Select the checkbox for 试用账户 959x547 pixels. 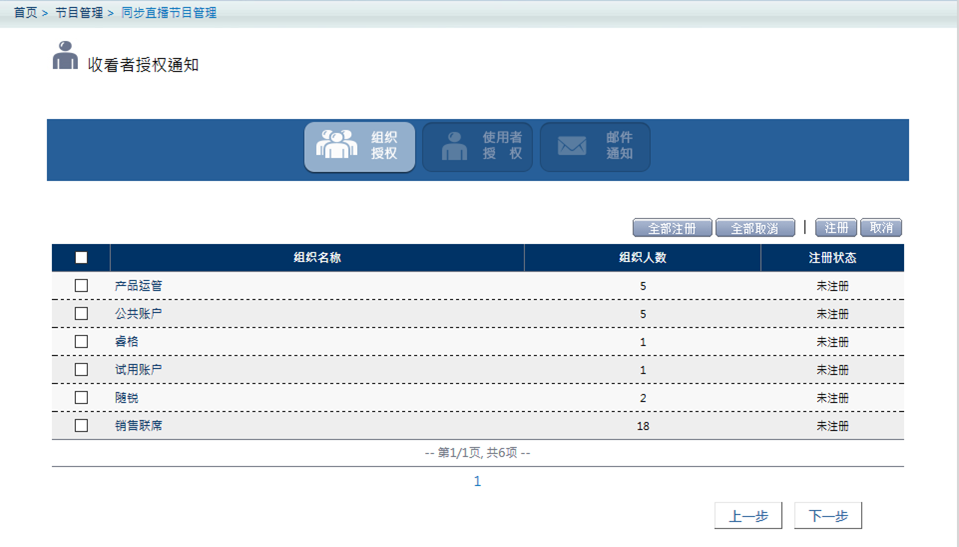pos(81,370)
